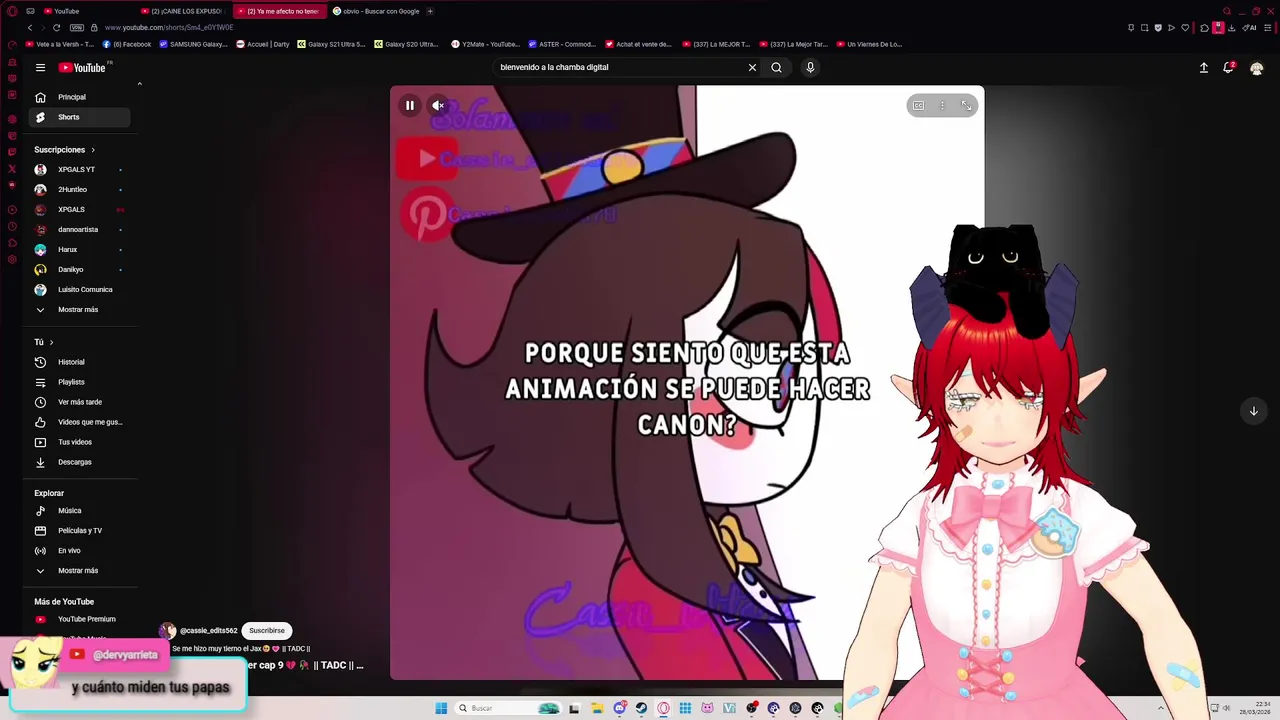1280x720 pixels.
Task: Open Danikyo subscription channel
Action: [80, 270]
